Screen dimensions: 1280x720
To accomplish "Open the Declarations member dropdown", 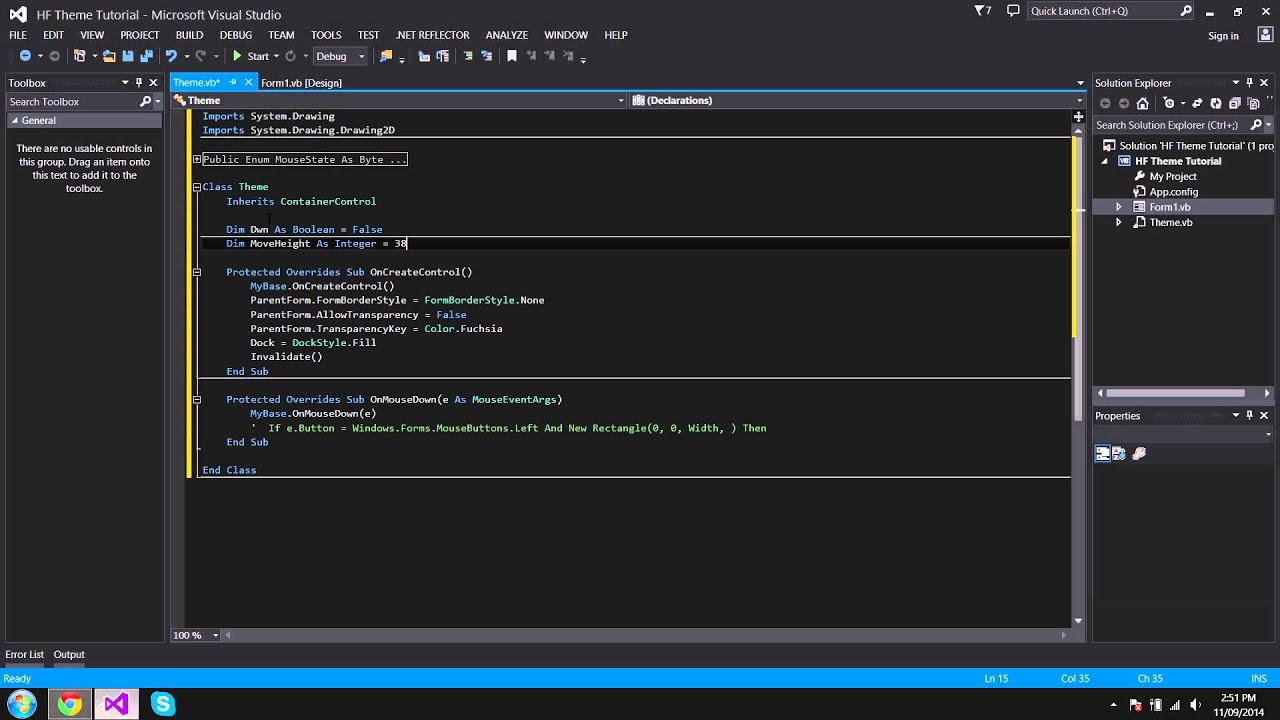I will (x=1079, y=100).
